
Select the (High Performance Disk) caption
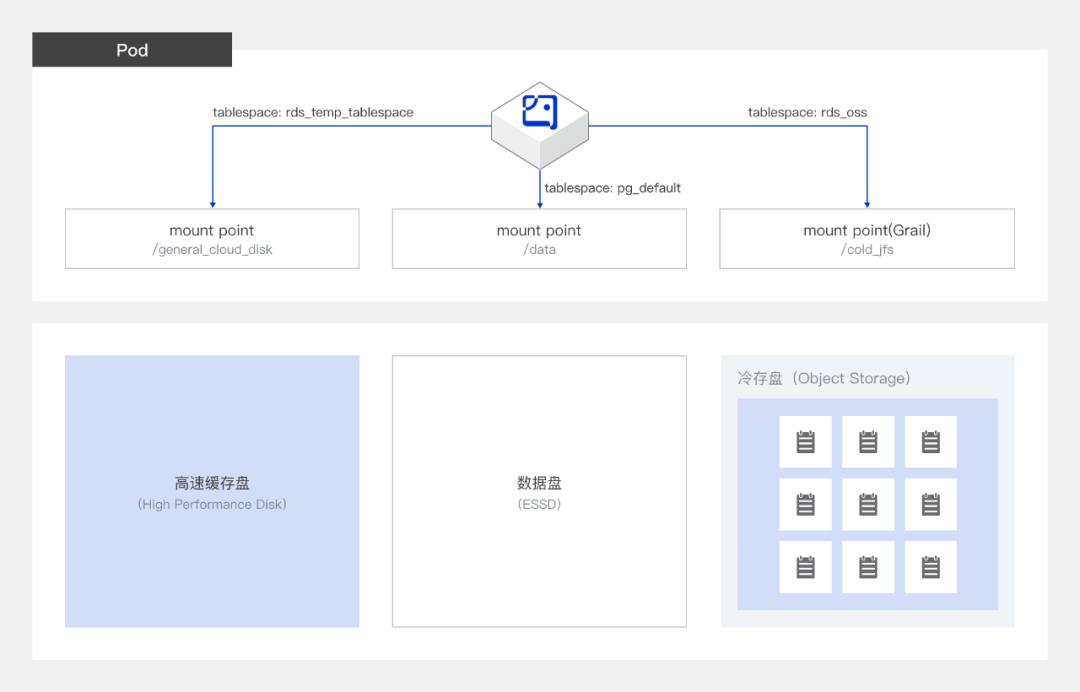[212, 504]
